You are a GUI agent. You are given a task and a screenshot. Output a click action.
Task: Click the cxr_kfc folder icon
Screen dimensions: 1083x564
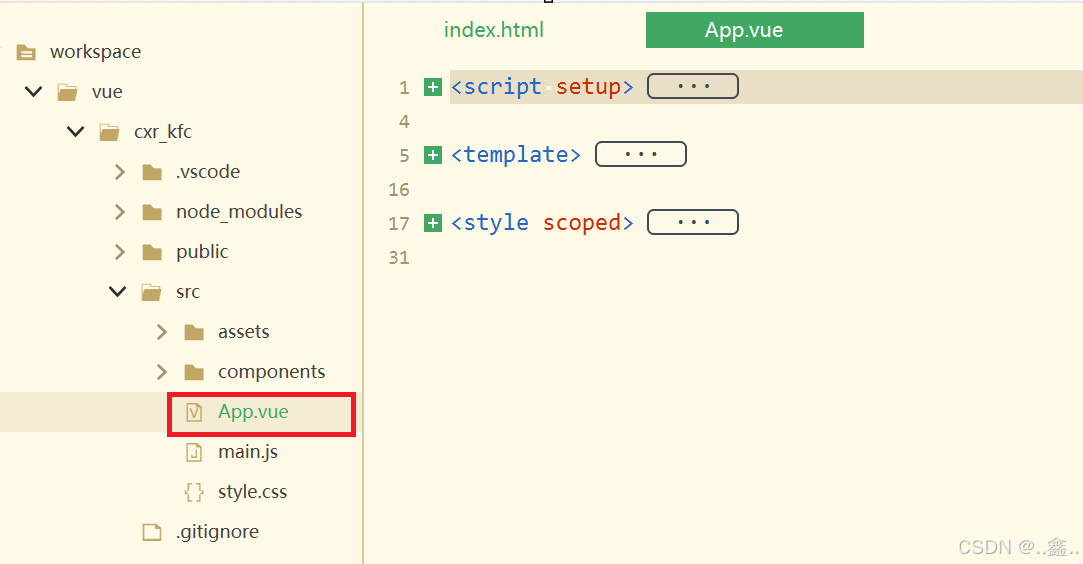[x=109, y=132]
